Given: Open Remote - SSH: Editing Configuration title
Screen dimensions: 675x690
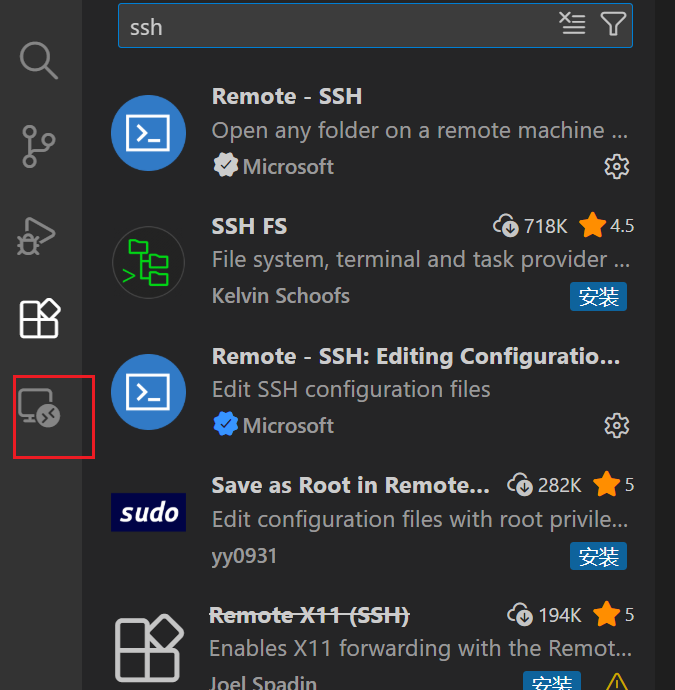Looking at the screenshot, I should coord(416,356).
